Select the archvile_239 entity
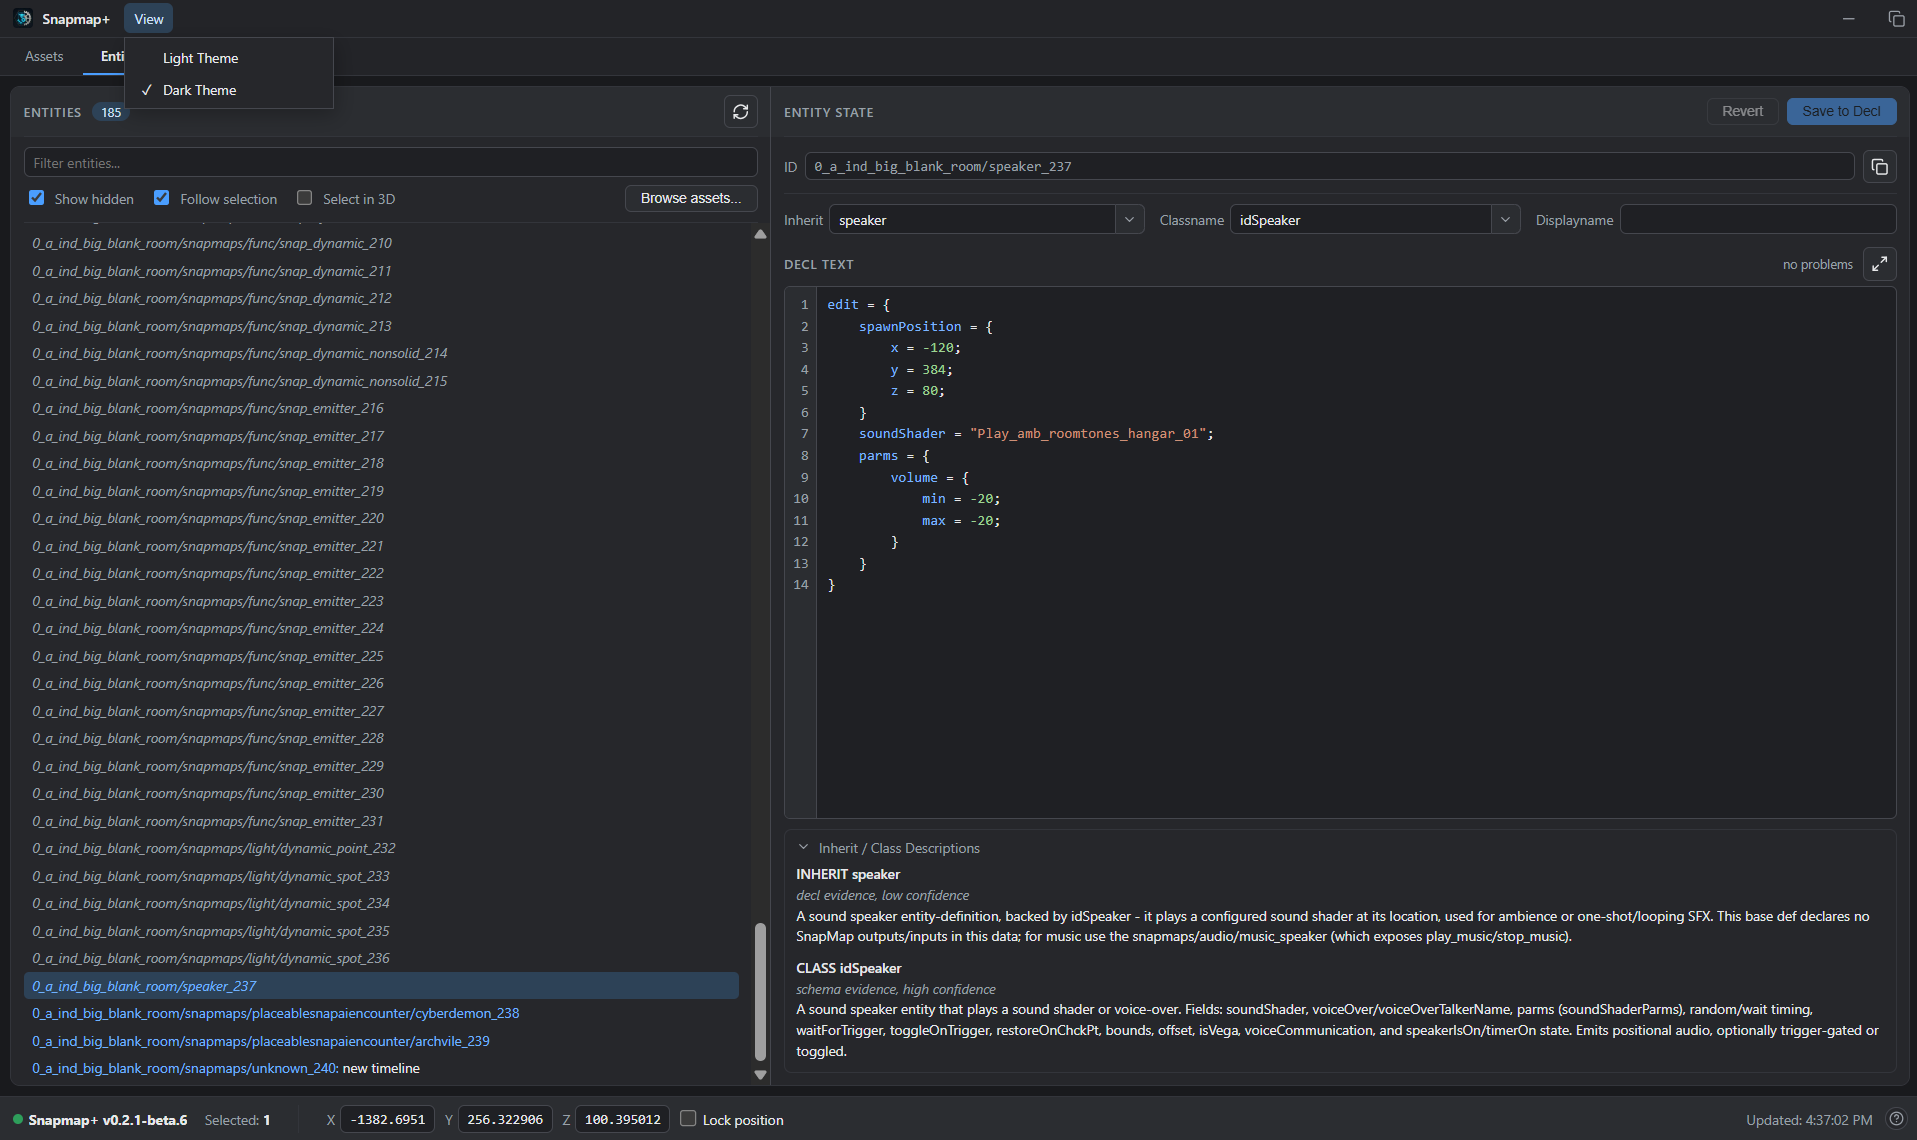Viewport: 1917px width, 1140px height. (x=381, y=1041)
